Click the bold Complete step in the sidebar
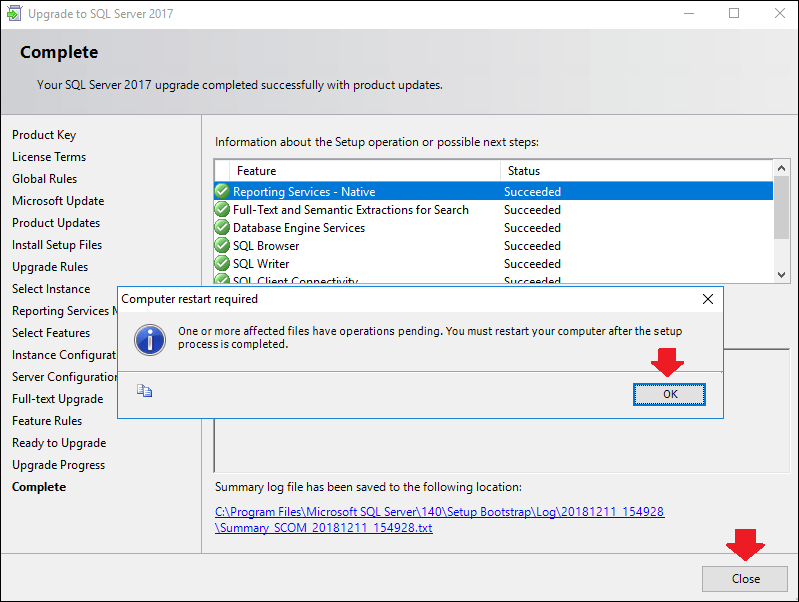The image size is (799, 602). pos(39,487)
